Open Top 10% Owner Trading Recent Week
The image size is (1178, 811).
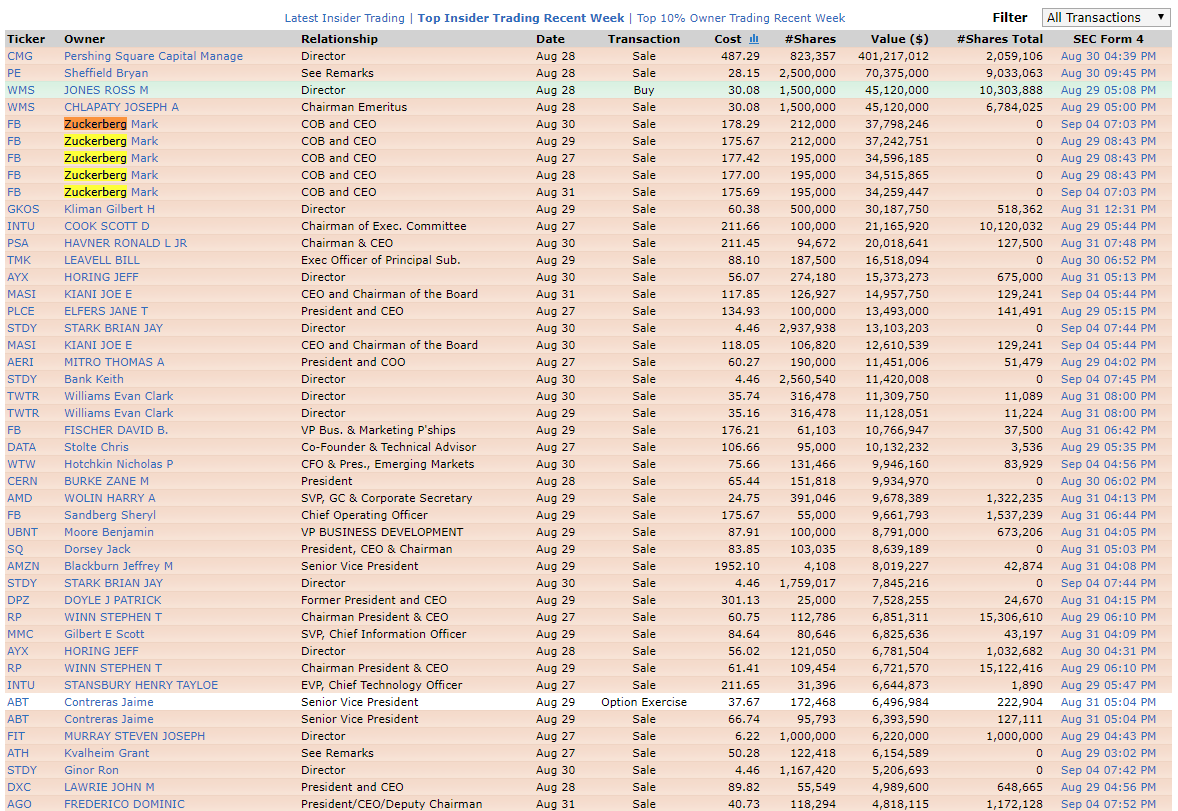click(x=740, y=18)
